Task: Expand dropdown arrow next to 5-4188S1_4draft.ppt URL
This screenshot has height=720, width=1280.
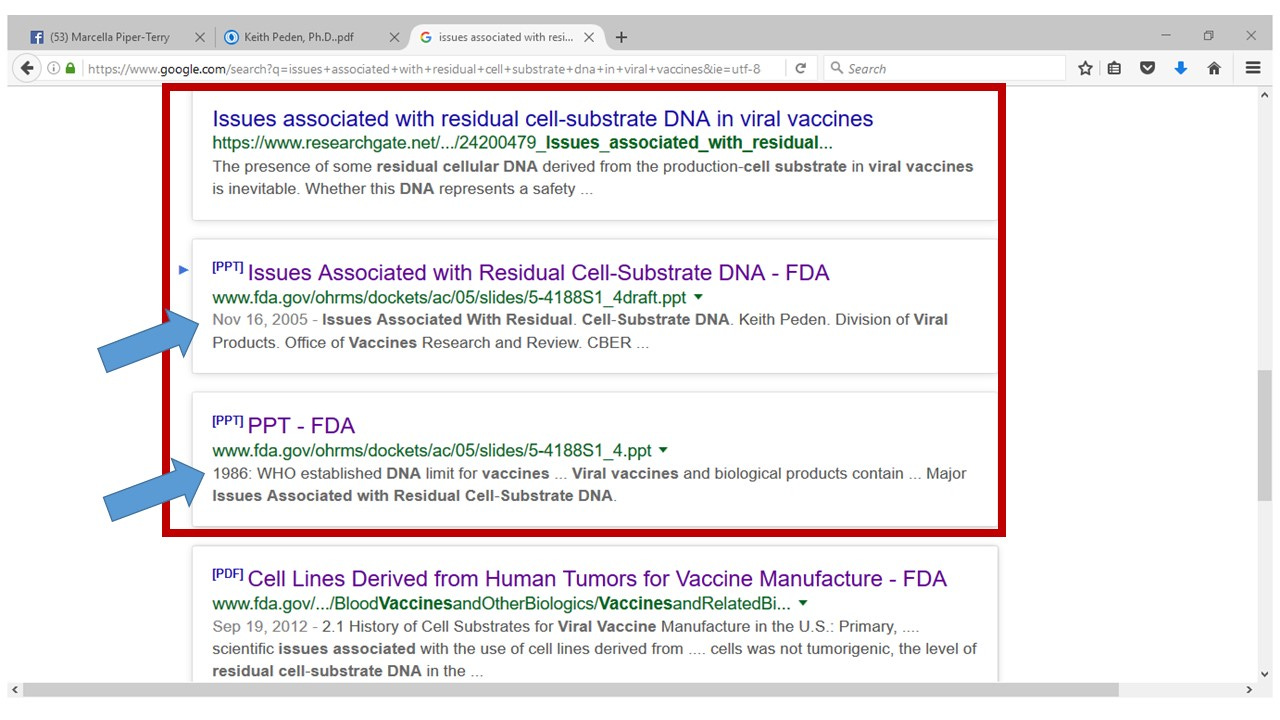Action: (x=698, y=298)
